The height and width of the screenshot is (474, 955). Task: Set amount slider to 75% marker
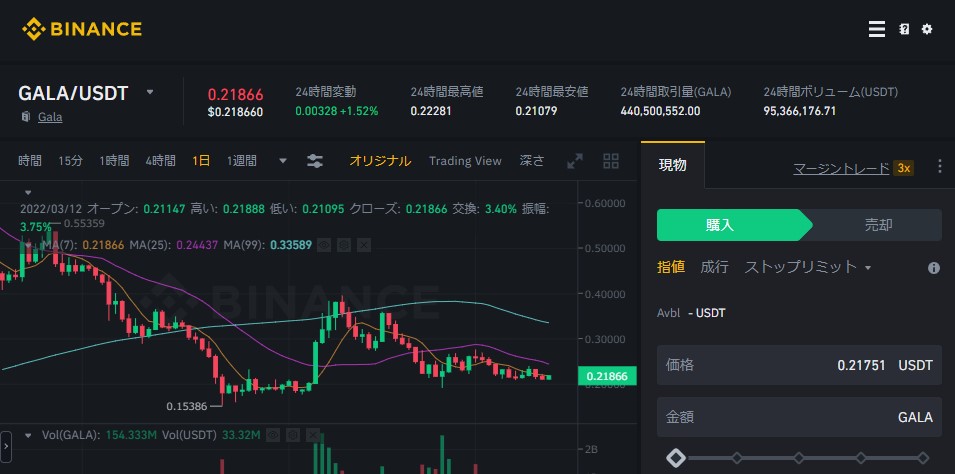[x=861, y=458]
